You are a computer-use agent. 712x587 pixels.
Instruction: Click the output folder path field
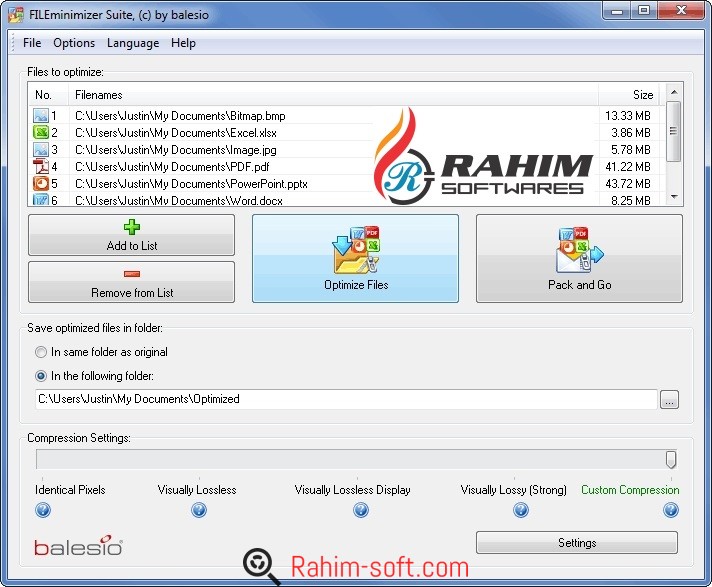(x=346, y=399)
